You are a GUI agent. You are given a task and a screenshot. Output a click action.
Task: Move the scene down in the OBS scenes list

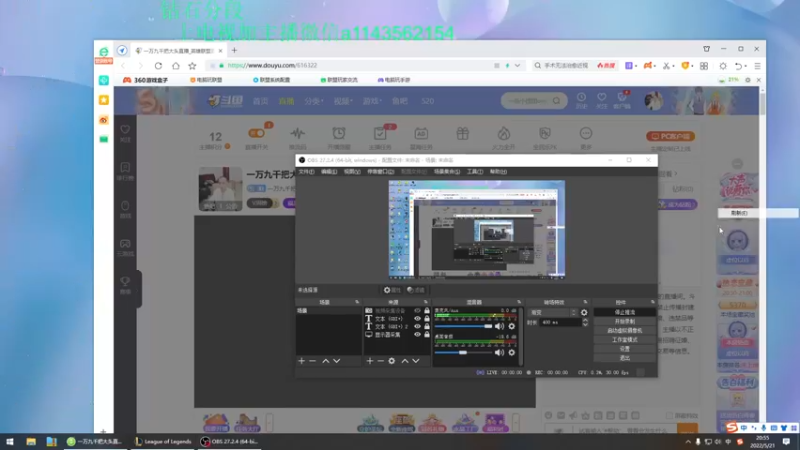pos(337,361)
